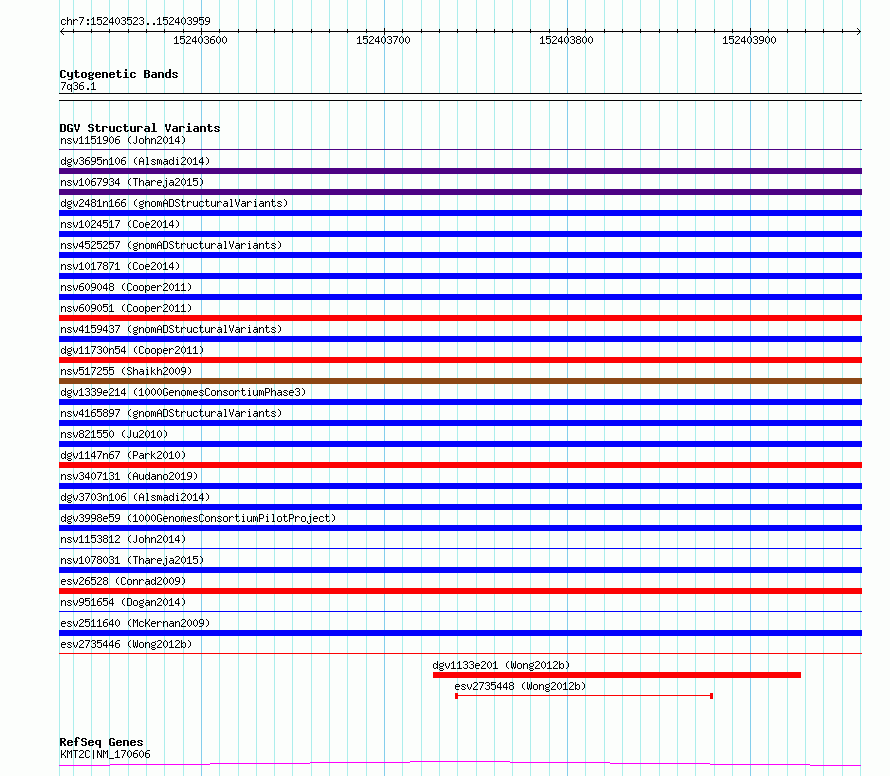This screenshot has height=776, width=890.
Task: Click the dgv11730n54 (Cooper2011) label
Action: (132, 350)
